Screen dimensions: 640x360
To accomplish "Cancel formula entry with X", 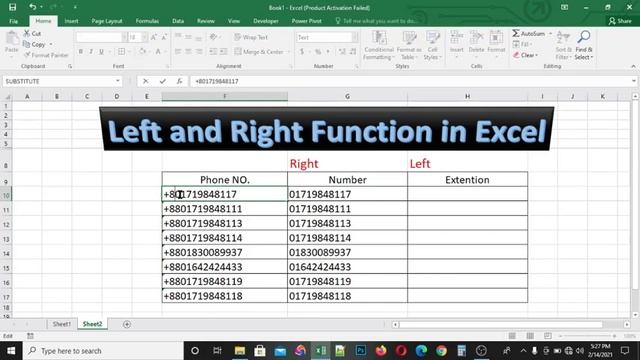I will tap(146, 81).
